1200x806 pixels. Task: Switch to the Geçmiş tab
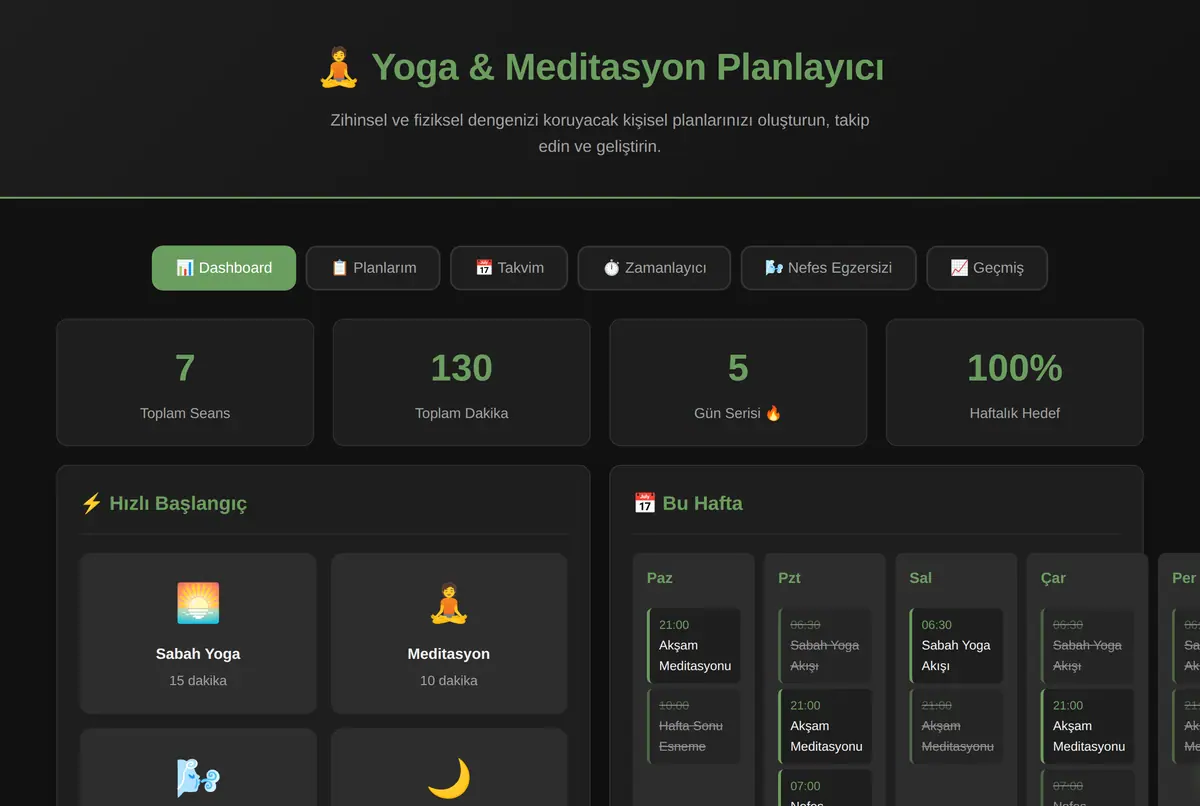pyautogui.click(x=987, y=268)
